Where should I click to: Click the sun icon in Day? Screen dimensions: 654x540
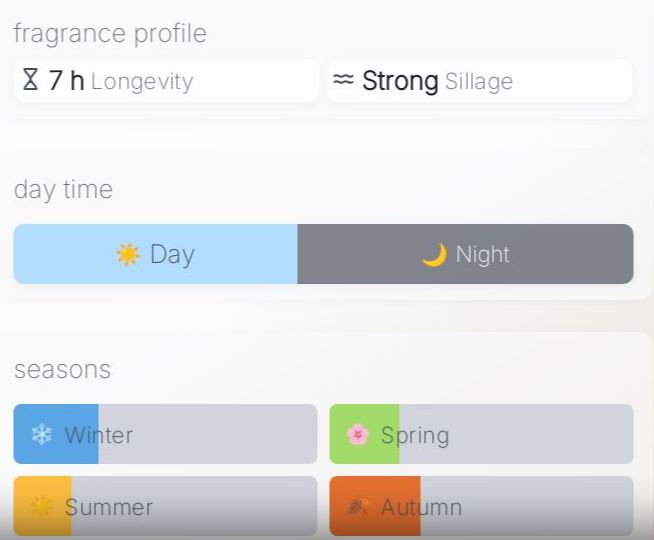tap(128, 255)
